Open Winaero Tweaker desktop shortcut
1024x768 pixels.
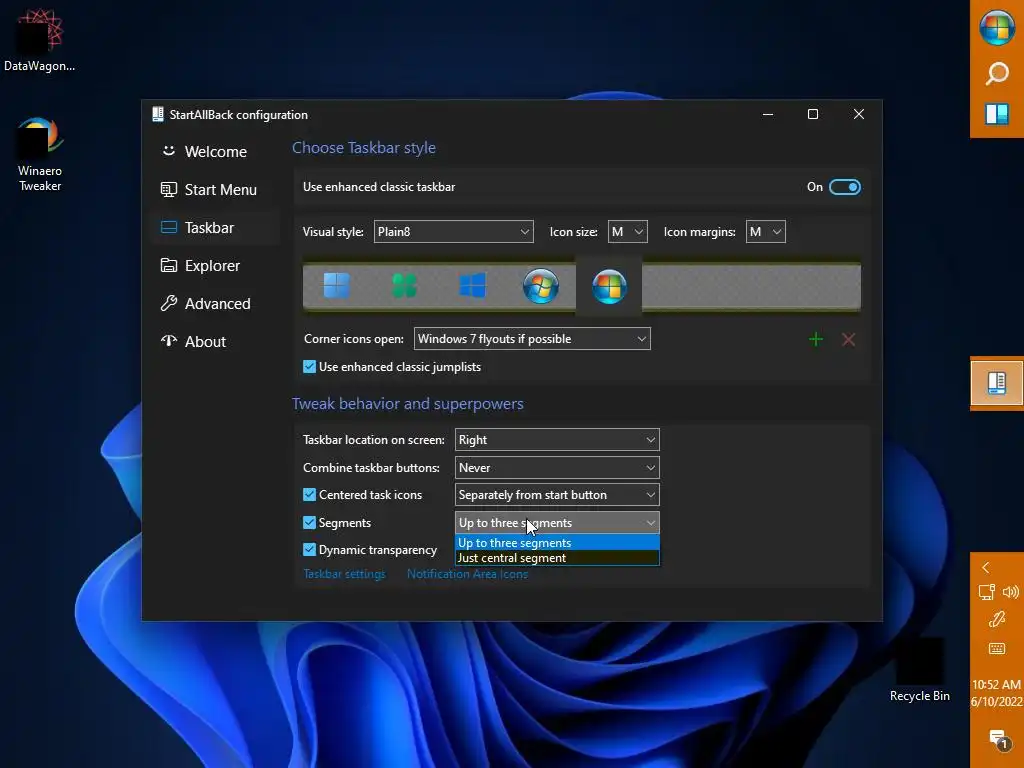(x=39, y=154)
